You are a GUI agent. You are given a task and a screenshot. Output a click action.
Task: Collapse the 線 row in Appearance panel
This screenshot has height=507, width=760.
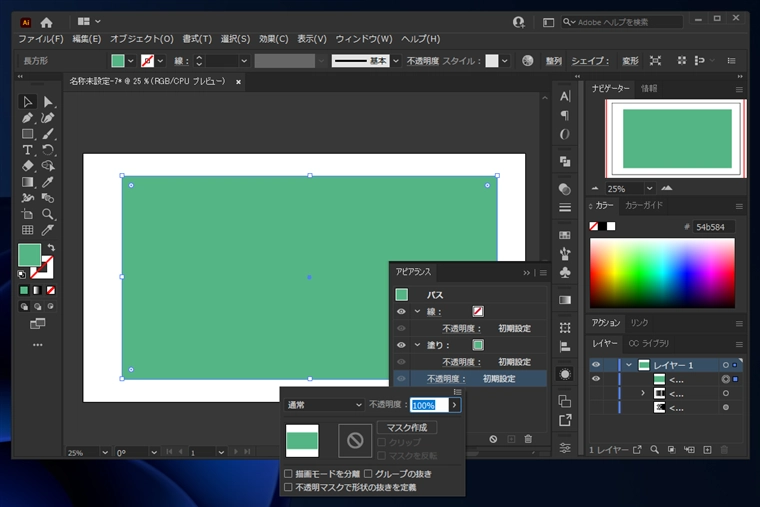coord(417,312)
